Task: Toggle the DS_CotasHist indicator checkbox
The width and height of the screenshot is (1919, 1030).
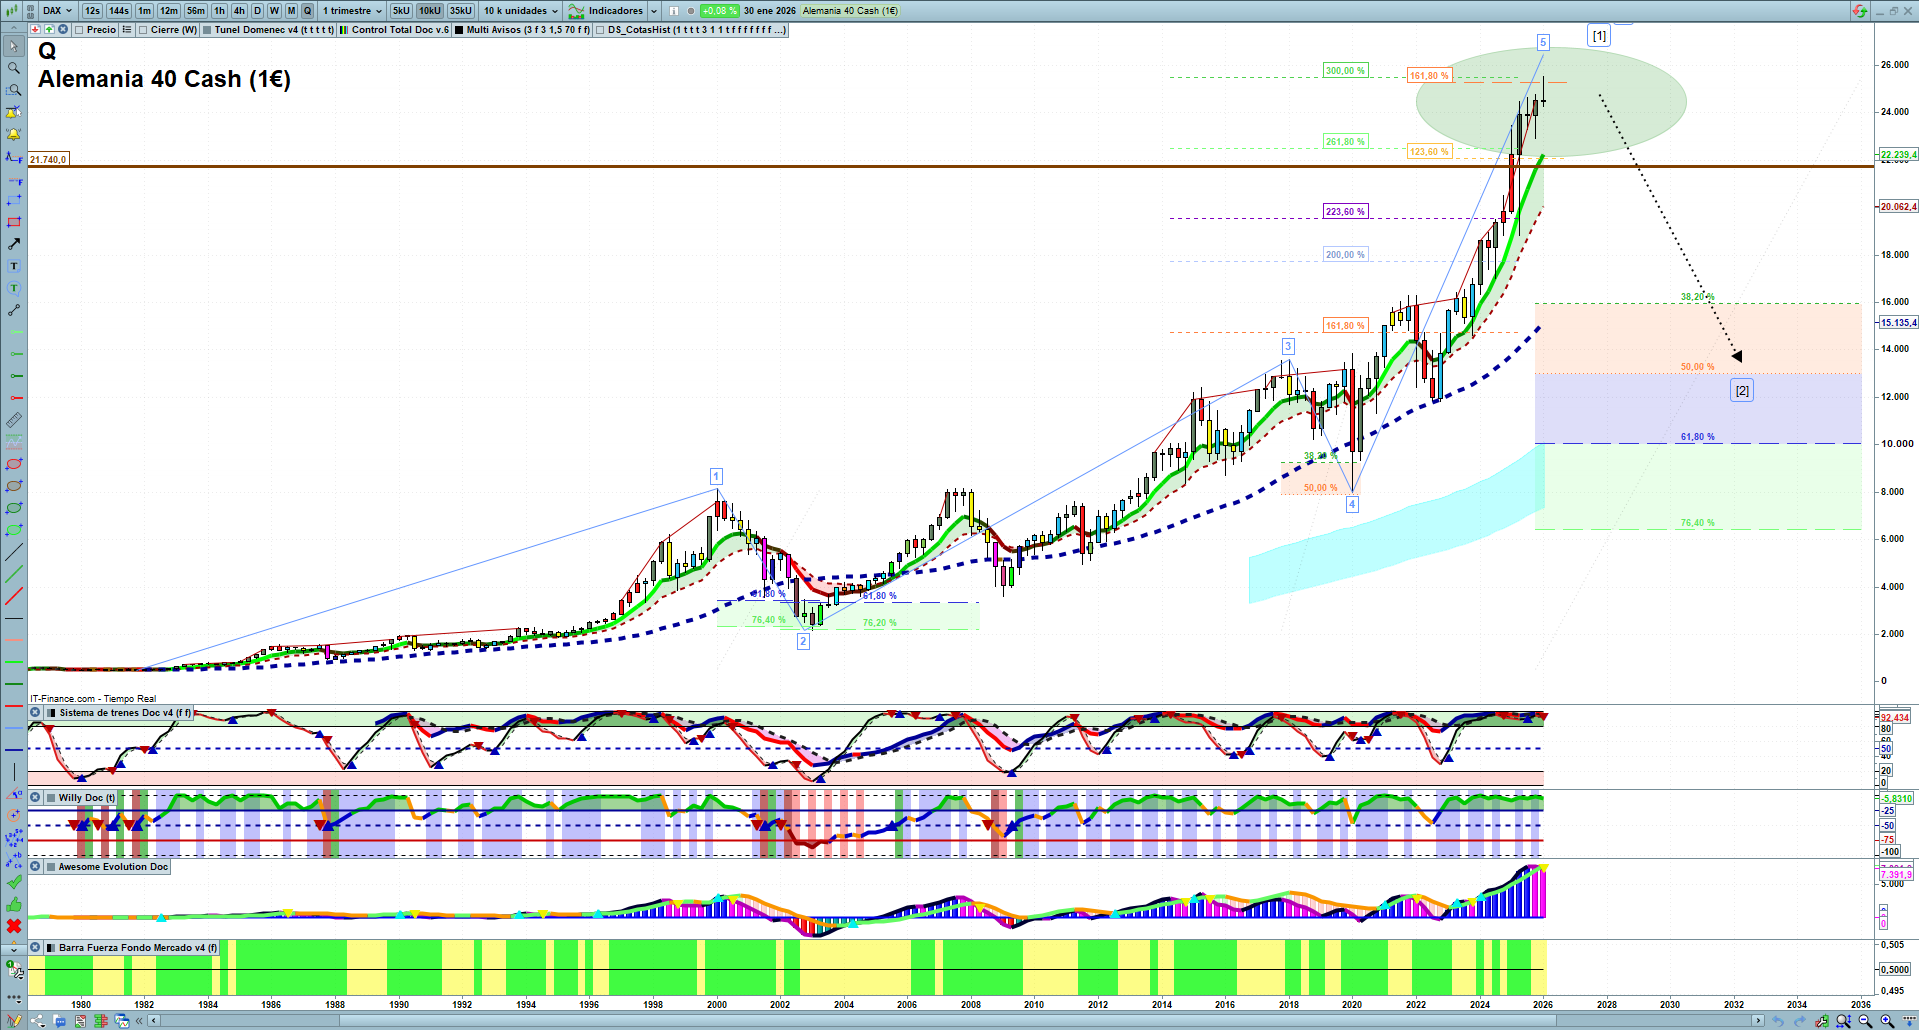Action: pos(600,30)
